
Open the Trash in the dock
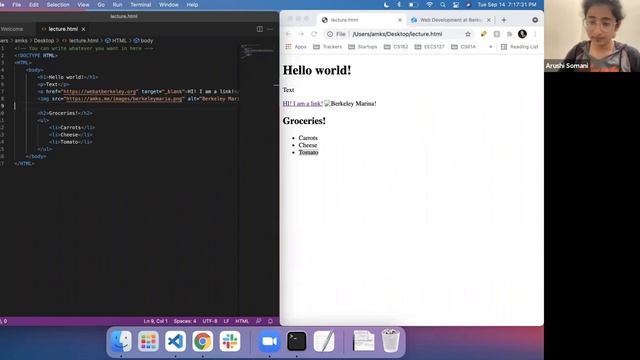point(391,341)
